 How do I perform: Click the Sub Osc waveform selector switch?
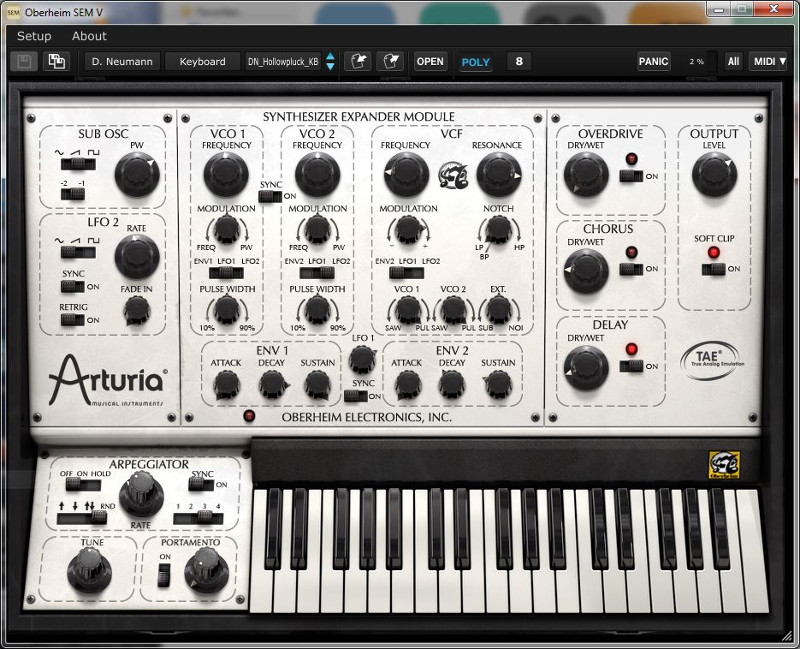point(78,164)
